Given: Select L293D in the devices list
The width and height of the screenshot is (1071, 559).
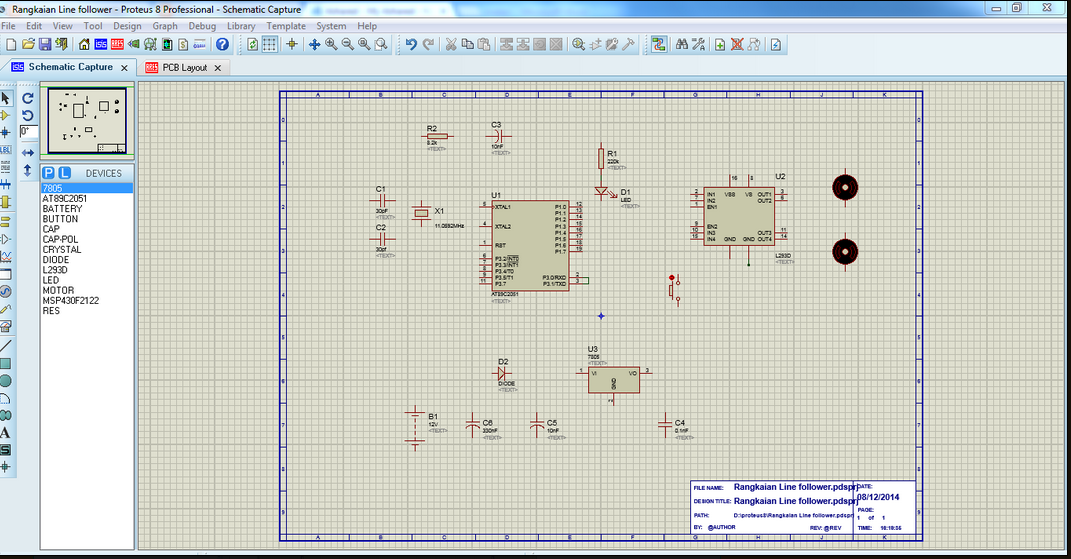Looking at the screenshot, I should (87, 270).
